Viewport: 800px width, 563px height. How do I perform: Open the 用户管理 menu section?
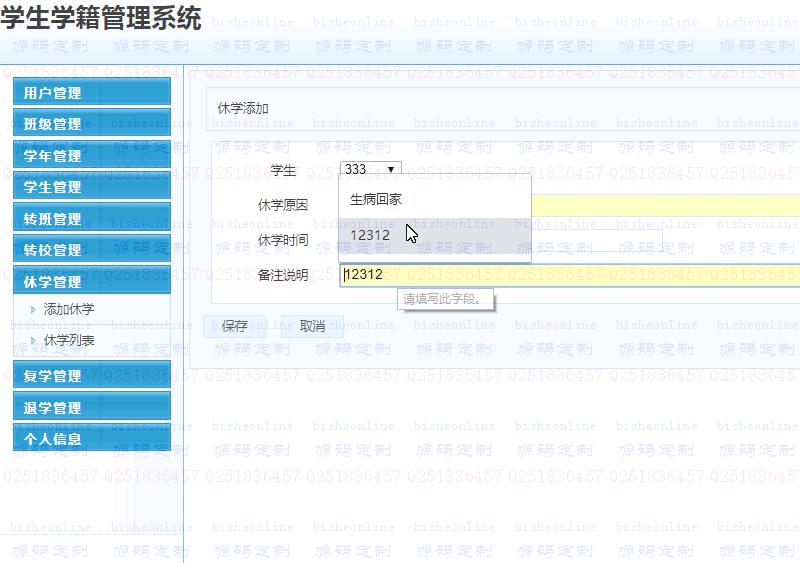(92, 91)
